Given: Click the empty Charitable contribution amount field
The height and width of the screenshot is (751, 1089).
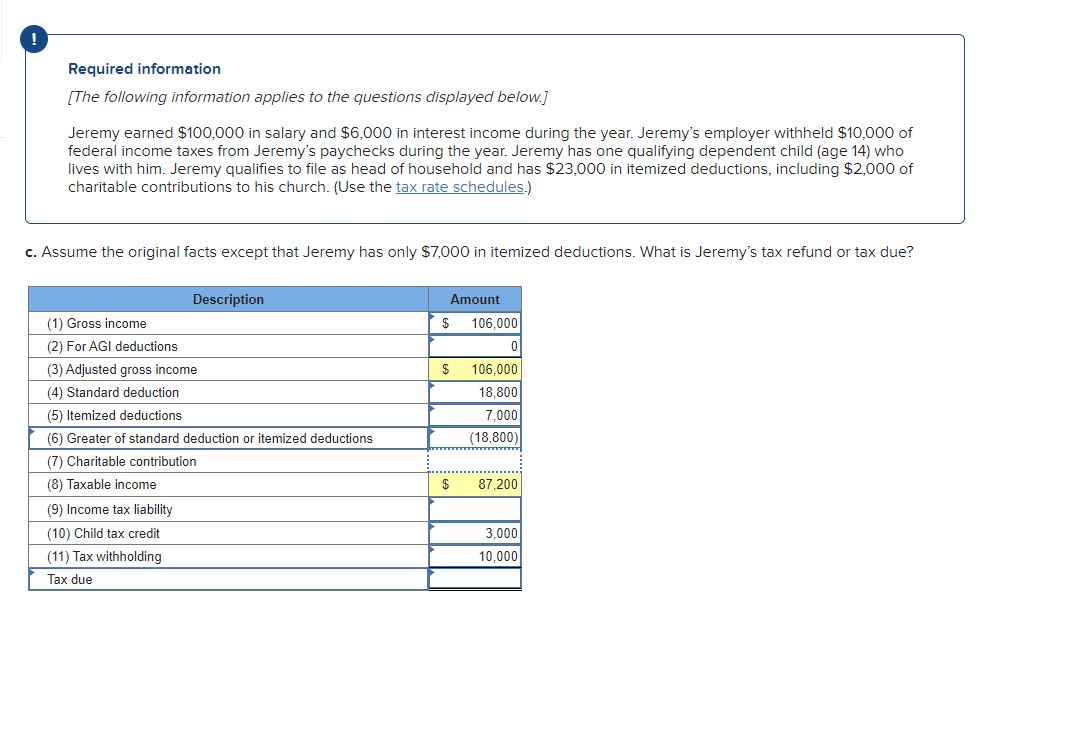Looking at the screenshot, I should click(475, 461).
